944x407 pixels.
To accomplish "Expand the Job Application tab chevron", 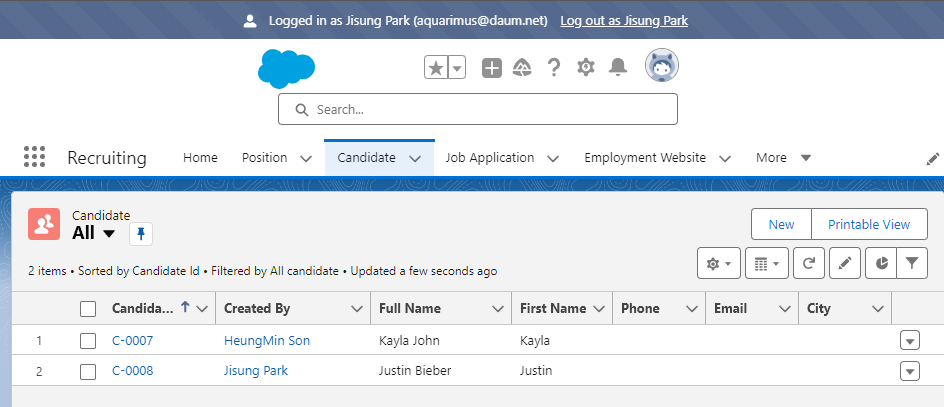I will (x=553, y=159).
